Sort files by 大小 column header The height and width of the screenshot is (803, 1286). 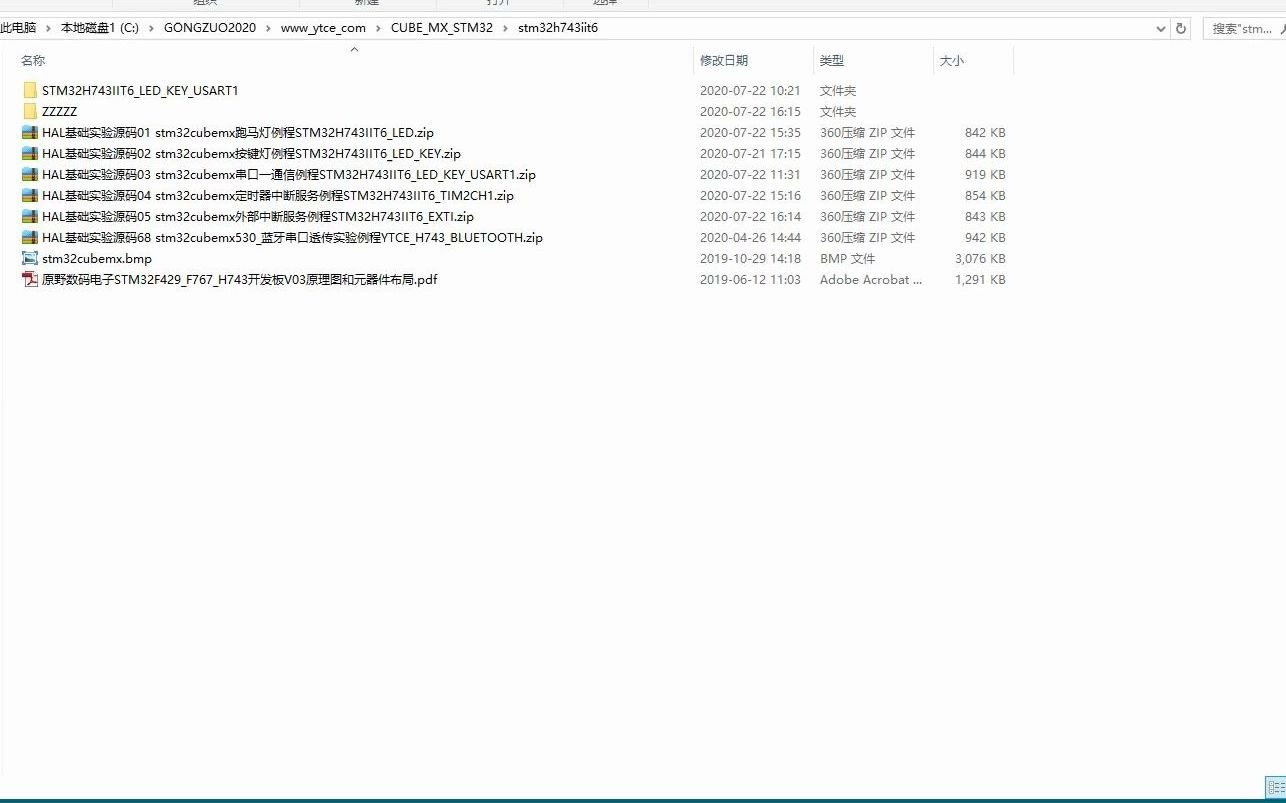pos(952,61)
